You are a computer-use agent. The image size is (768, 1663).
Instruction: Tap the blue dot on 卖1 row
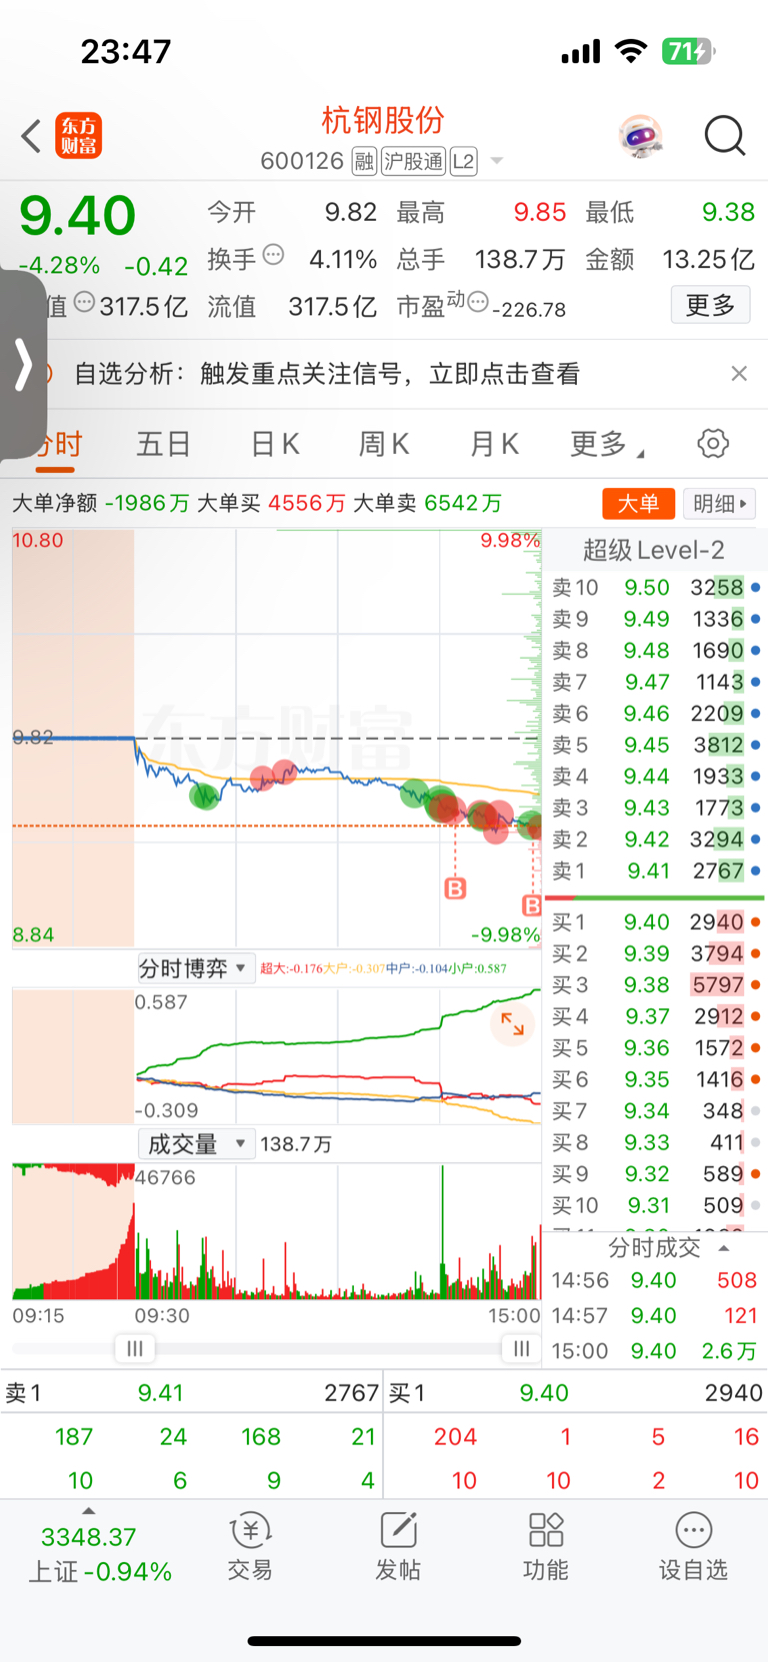point(755,871)
